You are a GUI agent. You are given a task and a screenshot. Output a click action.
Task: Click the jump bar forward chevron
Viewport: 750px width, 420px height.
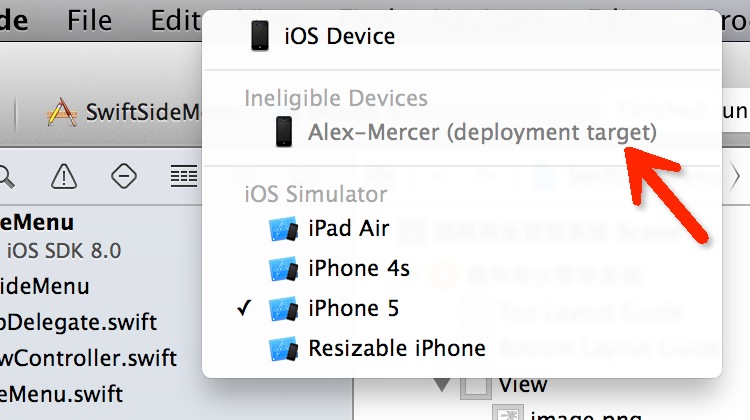(x=737, y=176)
